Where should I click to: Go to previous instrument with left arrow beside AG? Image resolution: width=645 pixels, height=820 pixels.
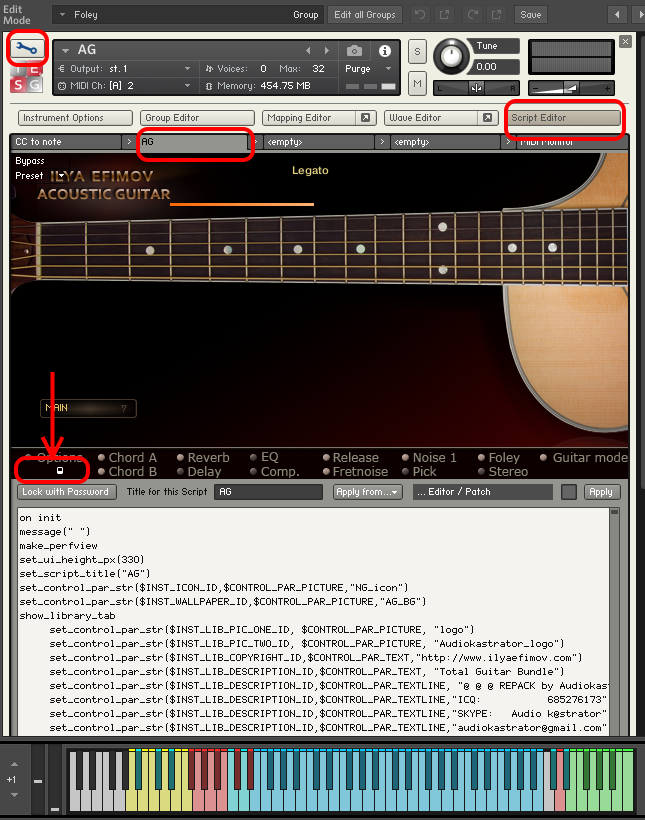[x=308, y=50]
